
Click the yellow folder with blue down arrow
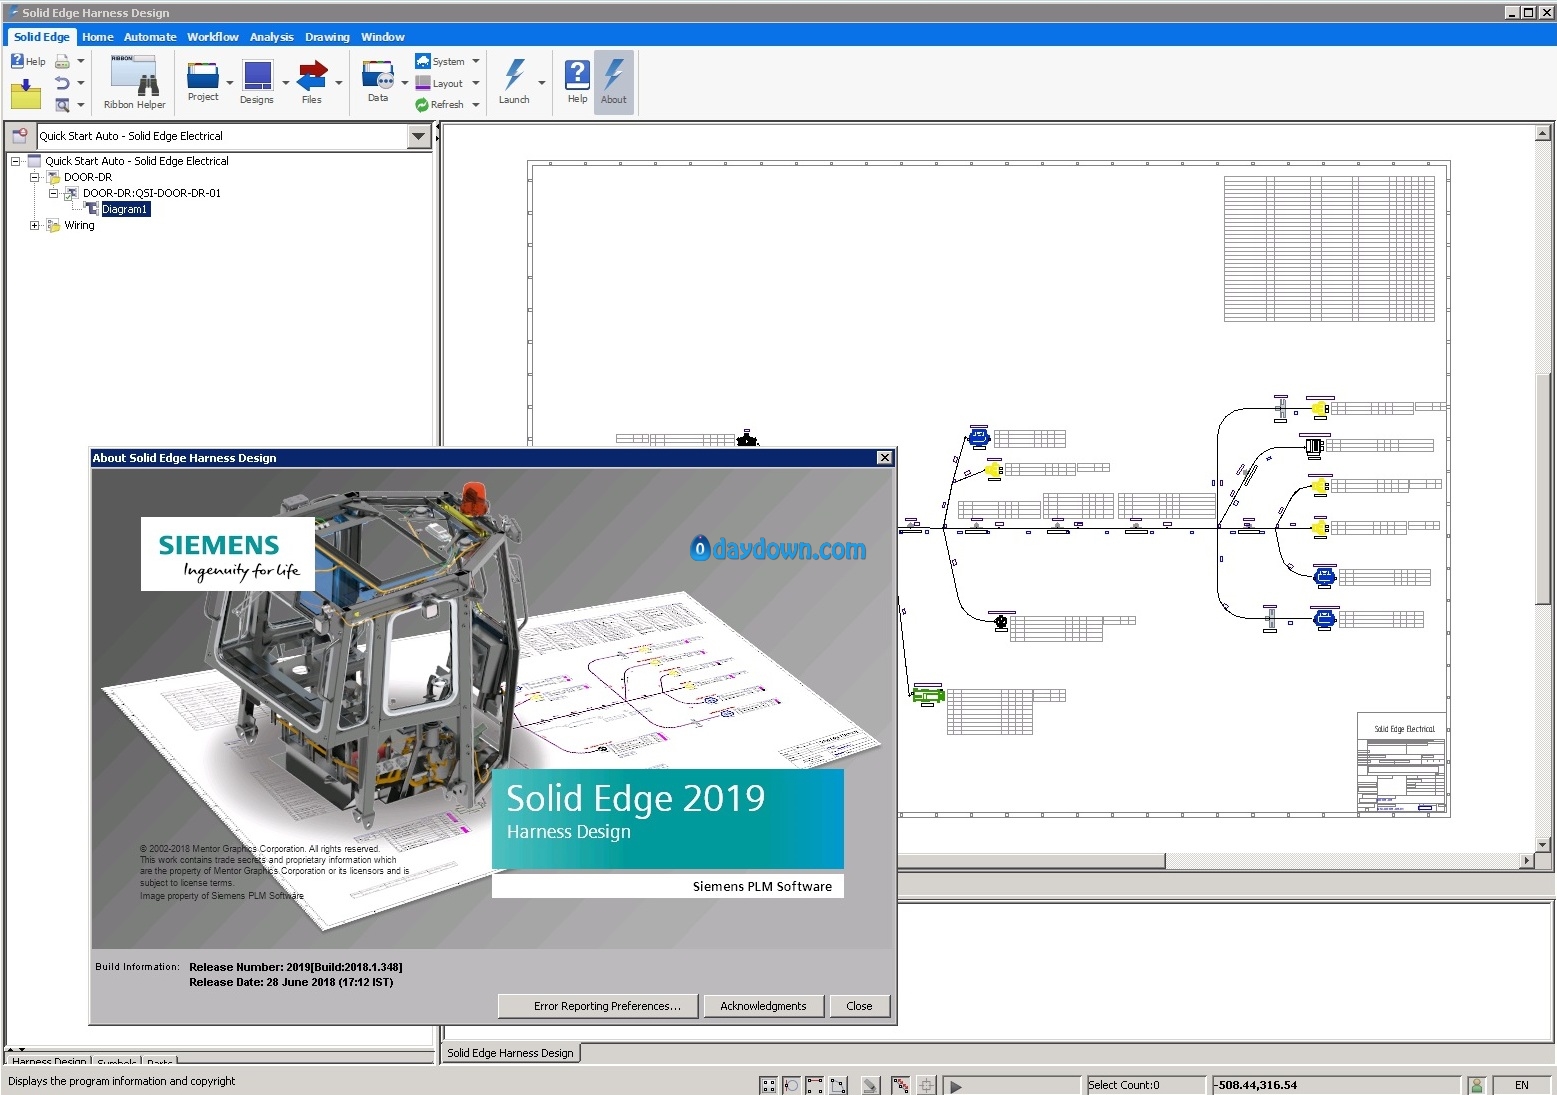click(25, 95)
